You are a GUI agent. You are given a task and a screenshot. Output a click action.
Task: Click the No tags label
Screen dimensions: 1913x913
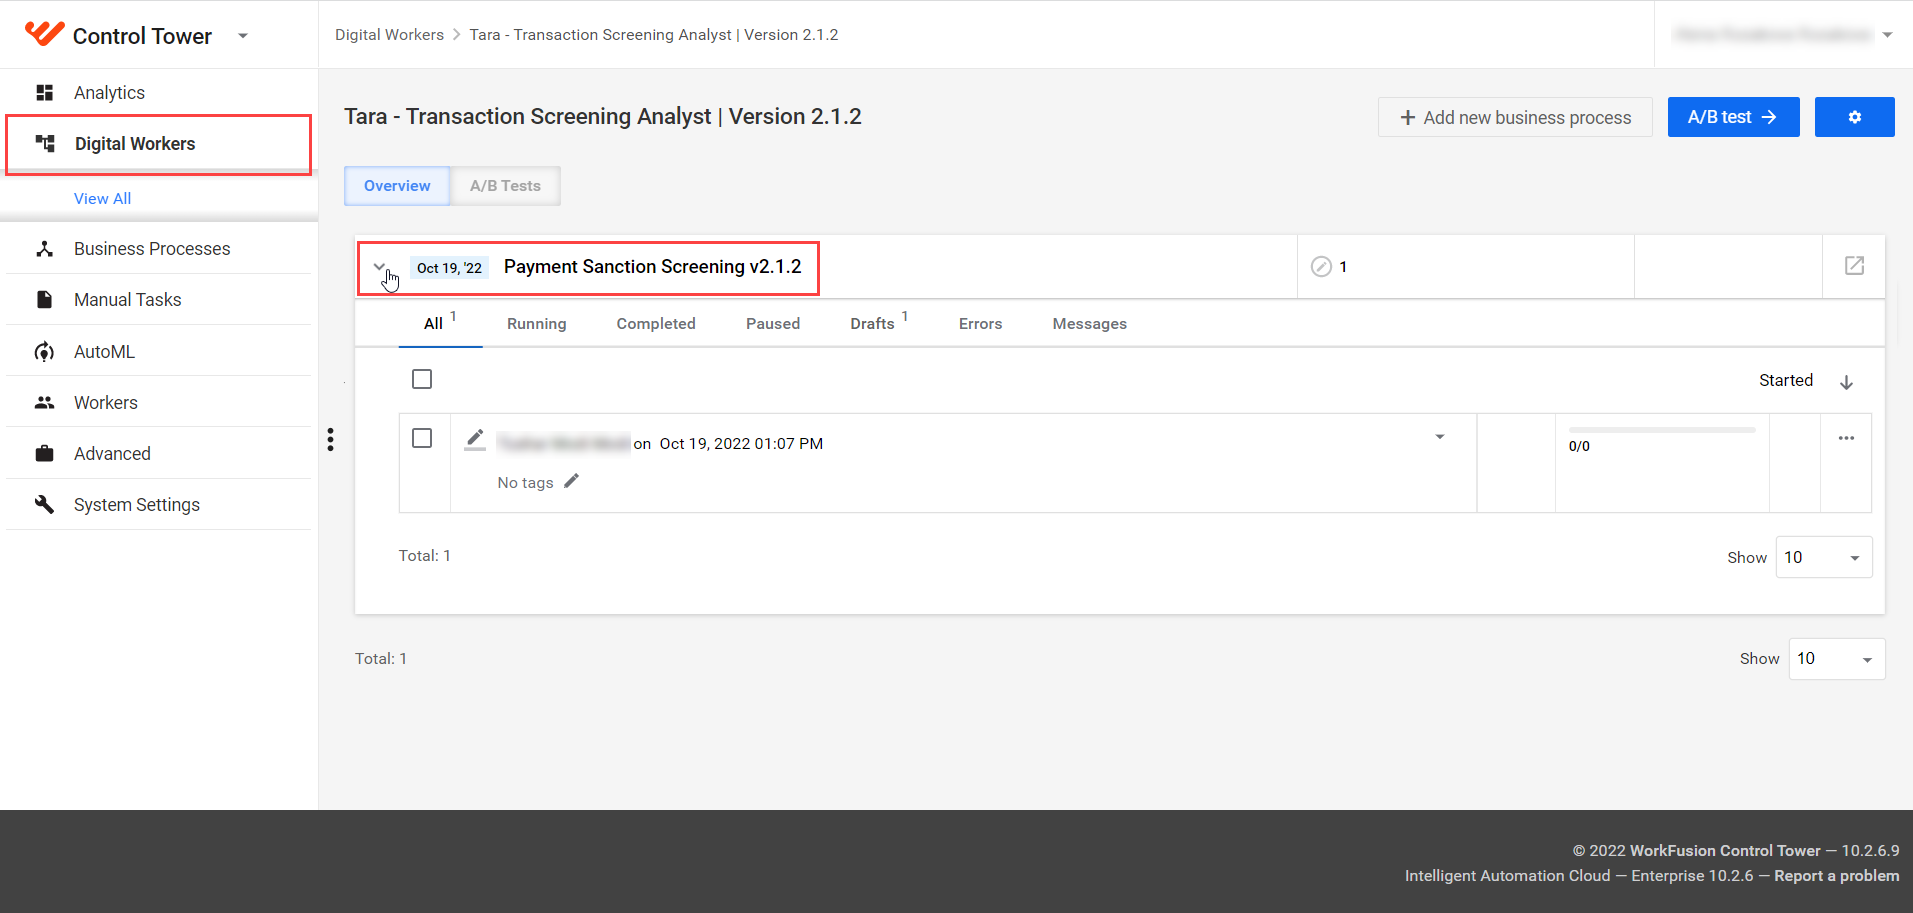pos(525,483)
